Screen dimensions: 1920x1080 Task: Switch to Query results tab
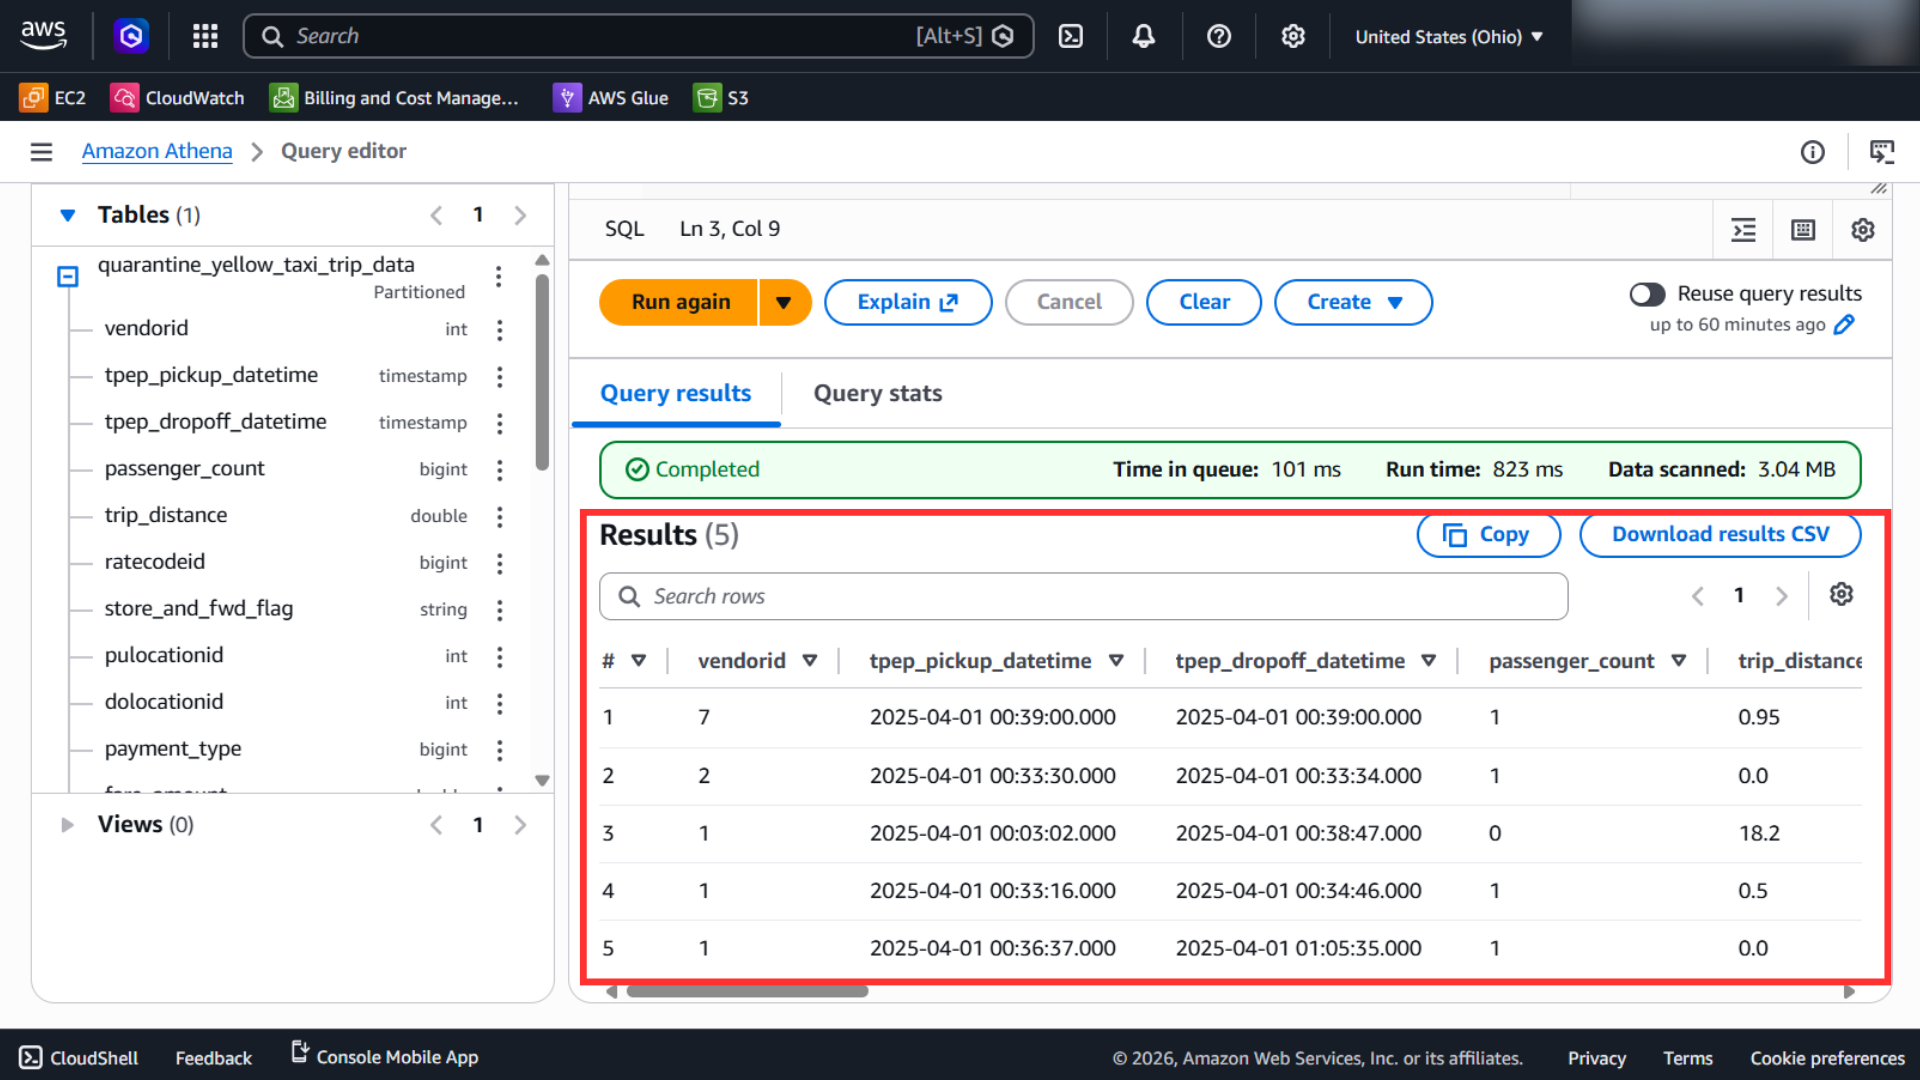click(x=675, y=393)
